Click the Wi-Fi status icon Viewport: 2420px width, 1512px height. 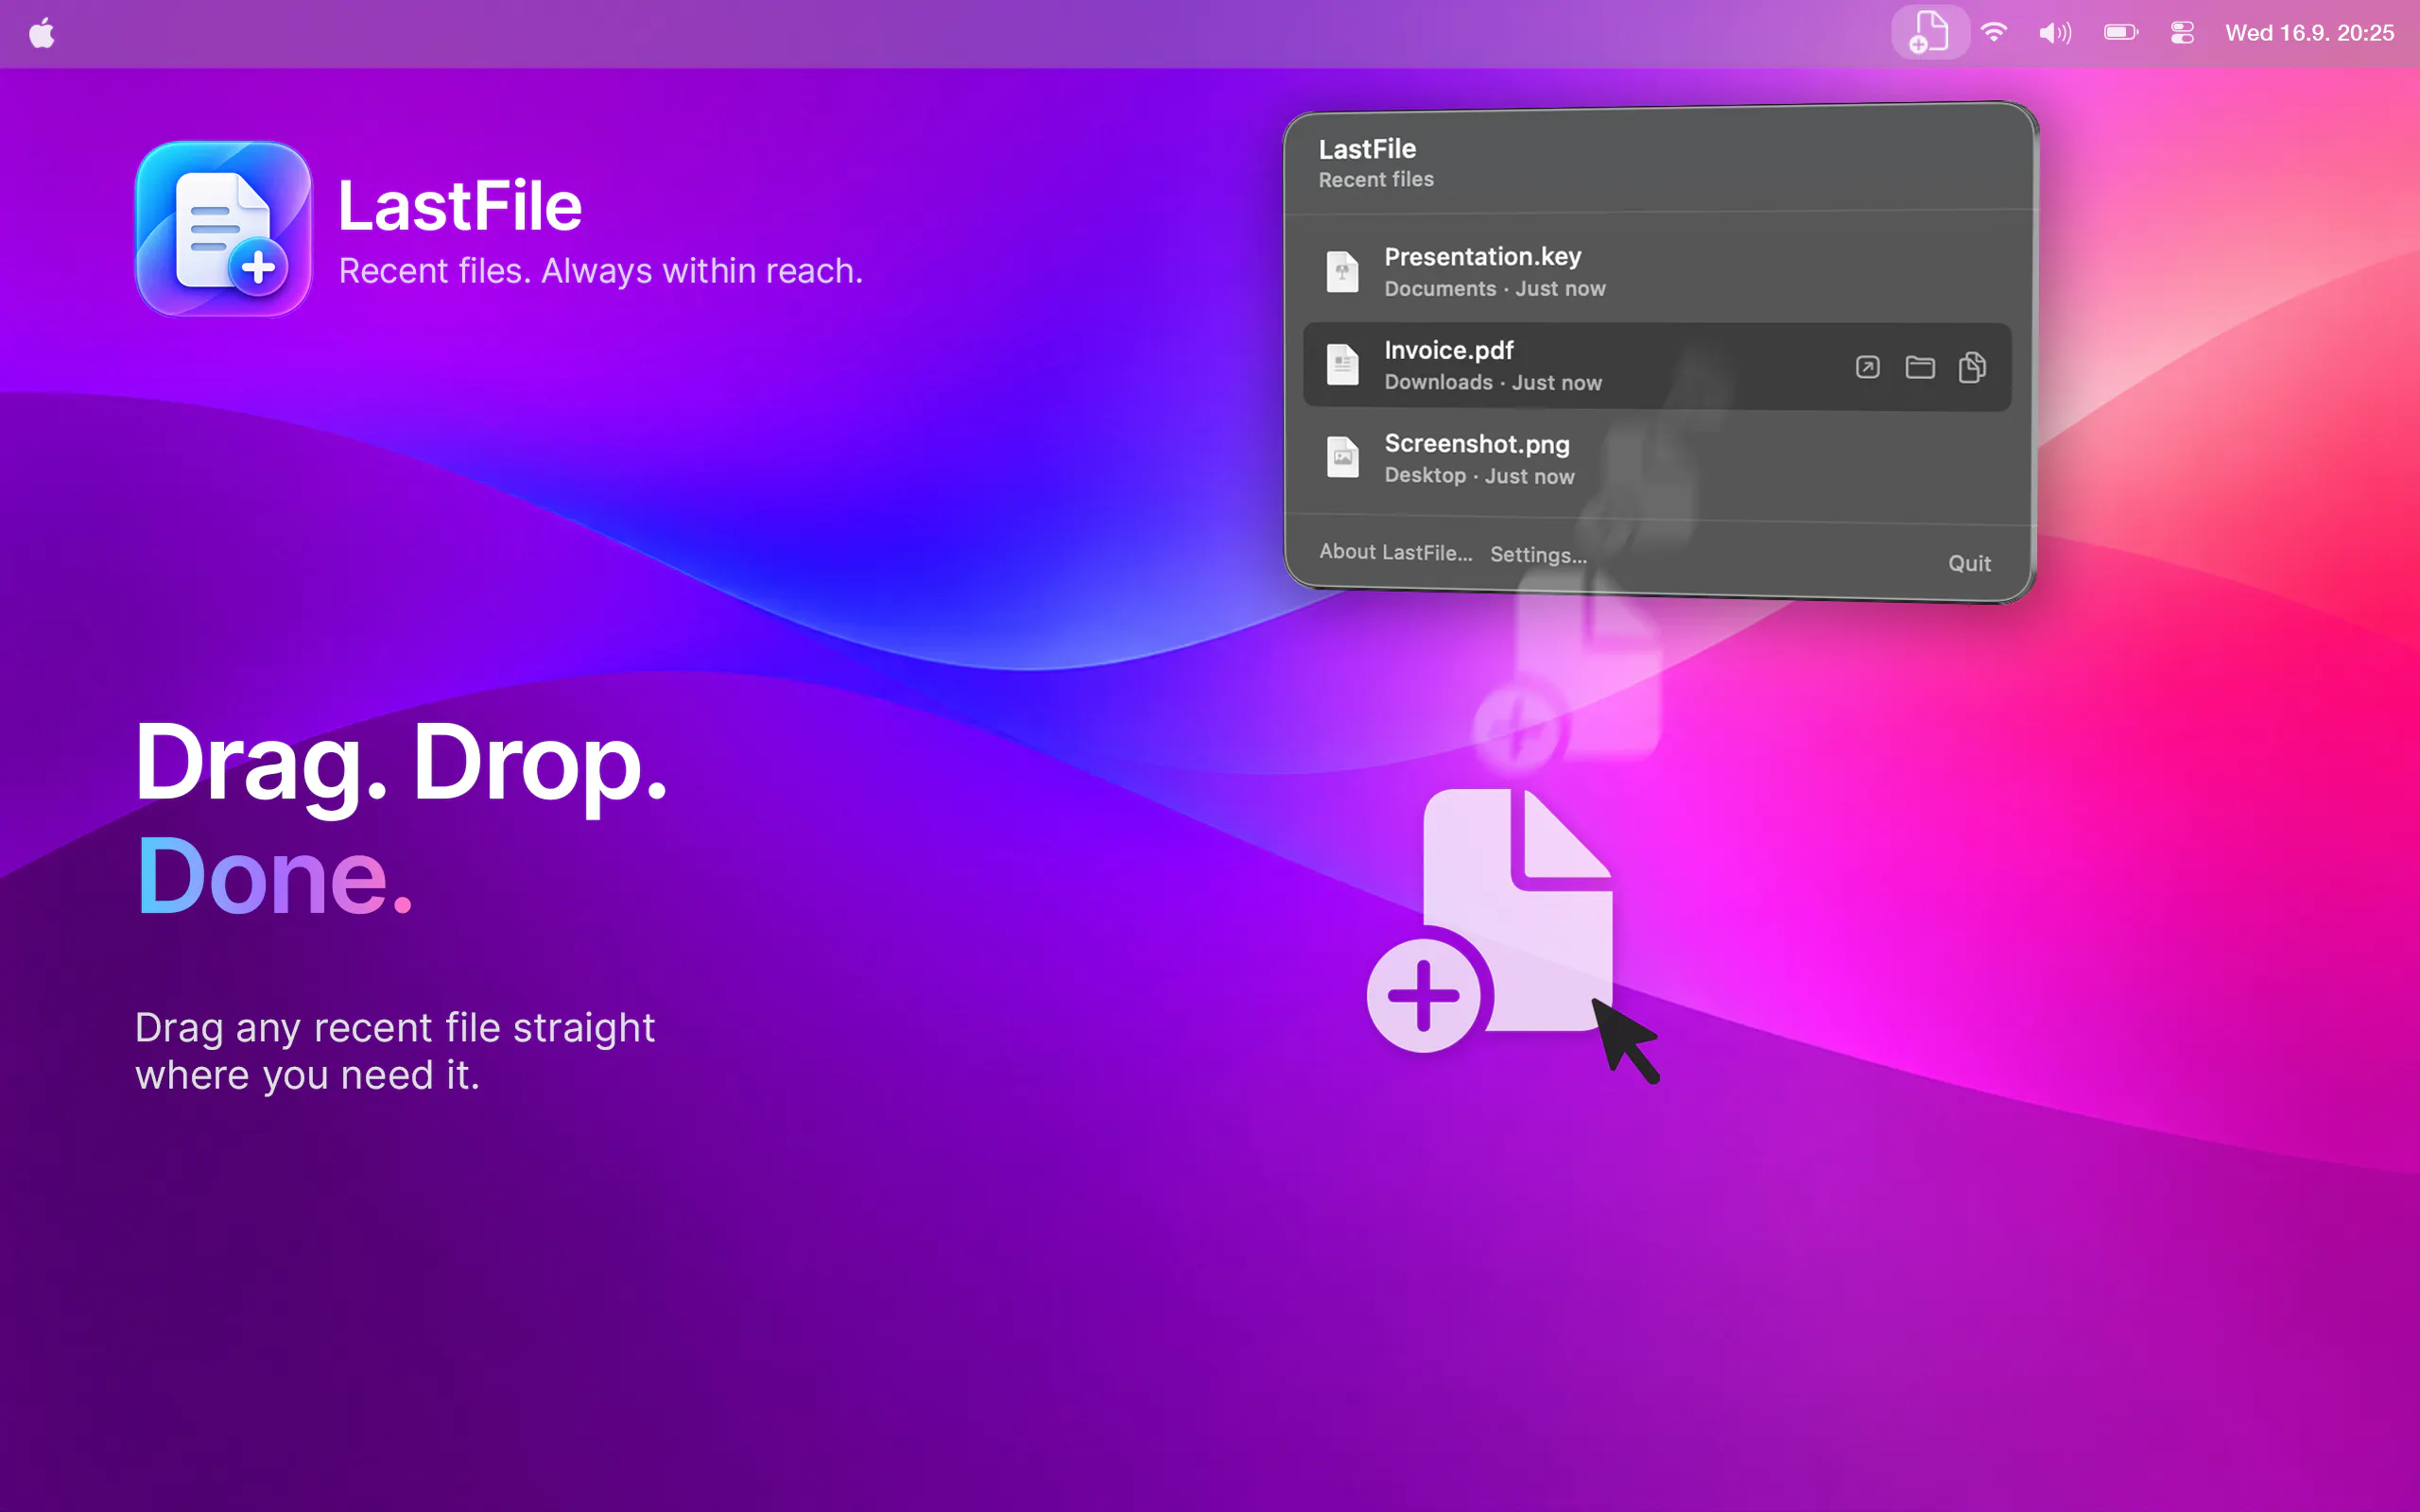(x=1994, y=33)
